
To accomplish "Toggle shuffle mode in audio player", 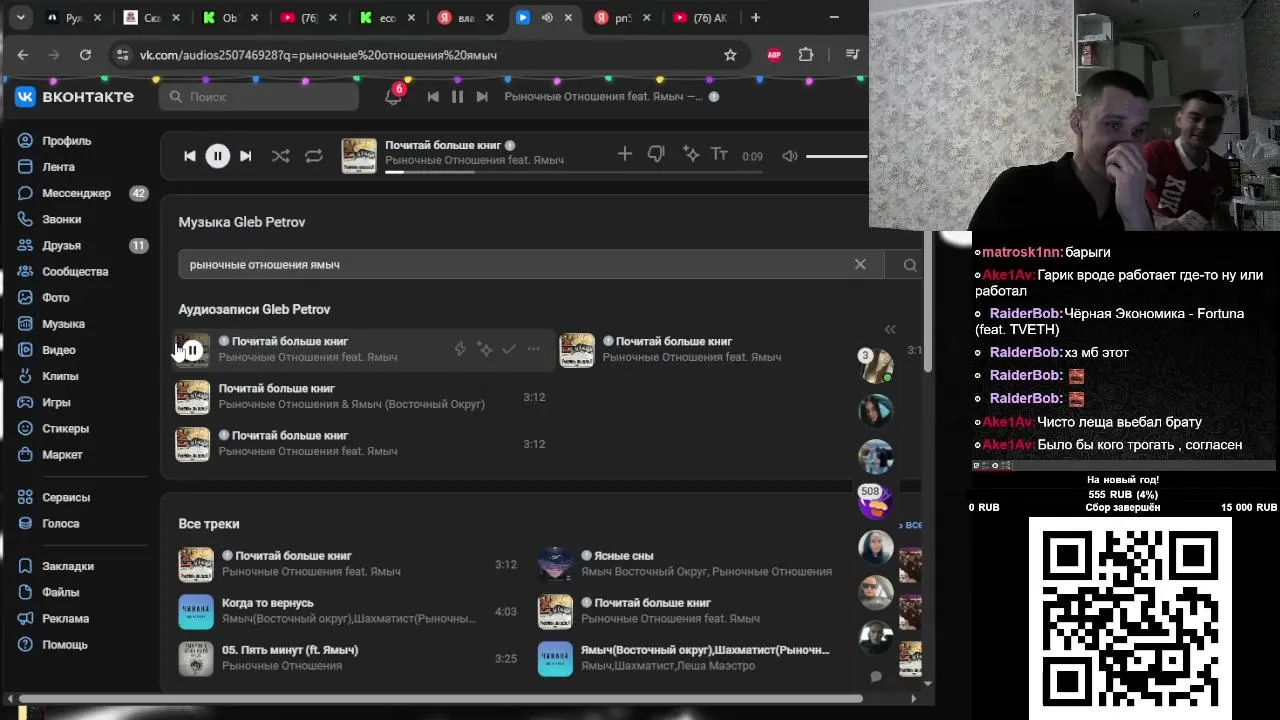I will pos(281,156).
